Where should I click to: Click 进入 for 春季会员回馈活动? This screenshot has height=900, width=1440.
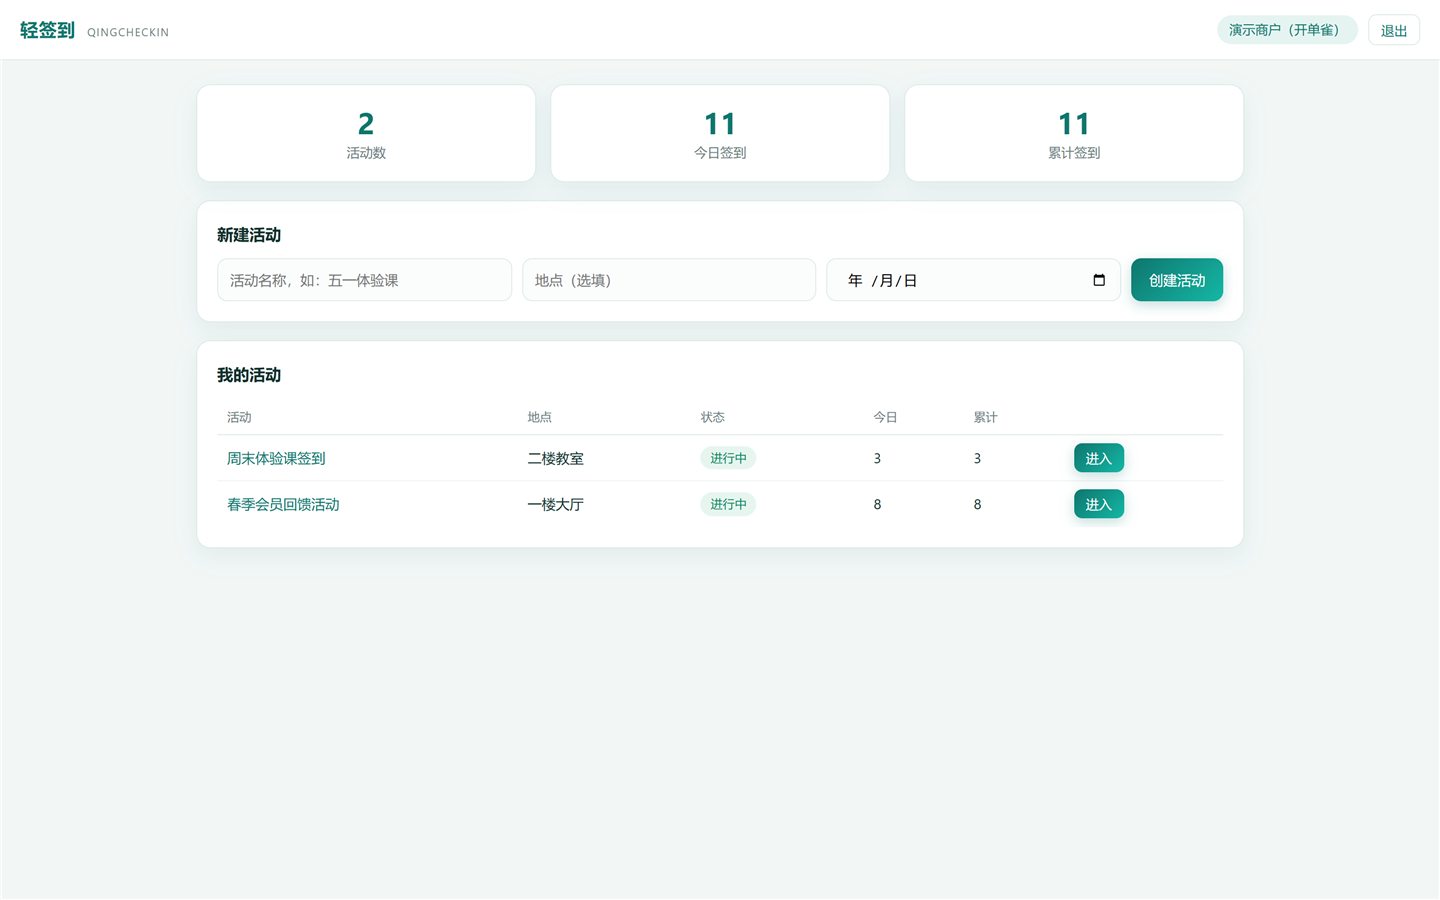tap(1099, 504)
